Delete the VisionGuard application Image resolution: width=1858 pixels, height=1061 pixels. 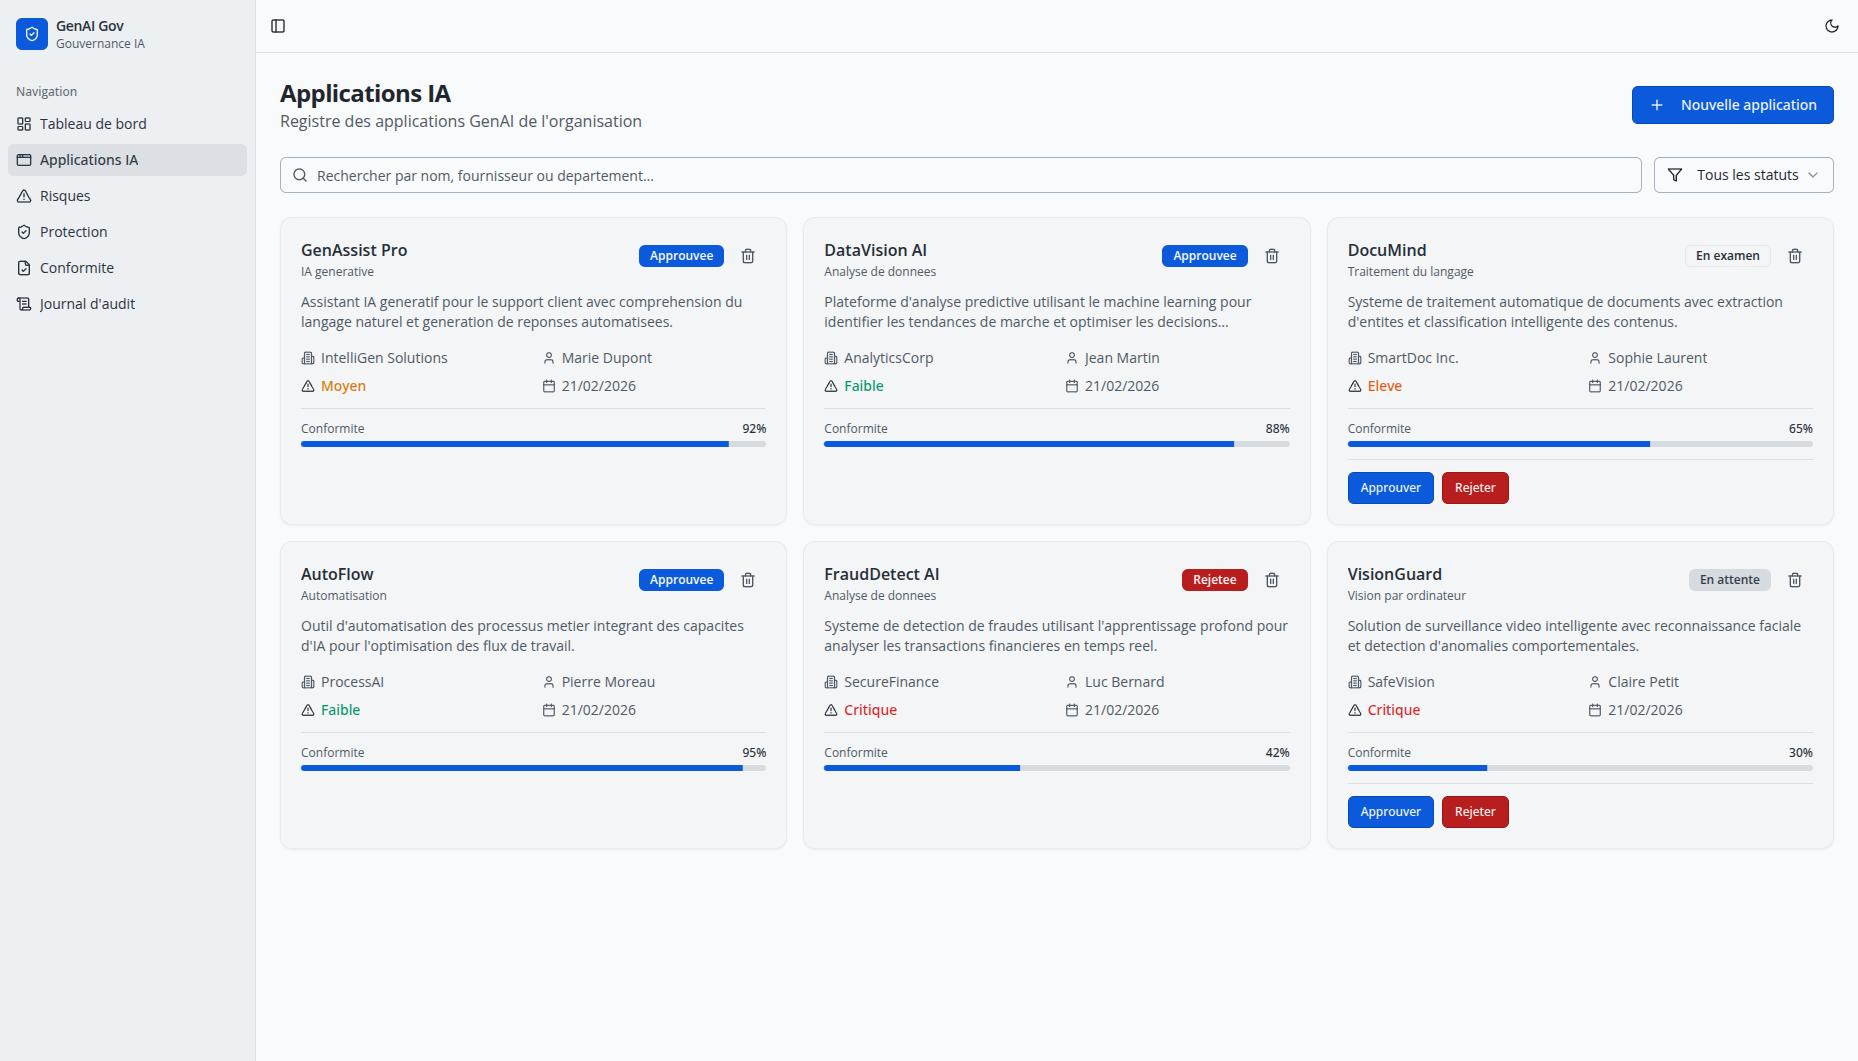coord(1795,580)
